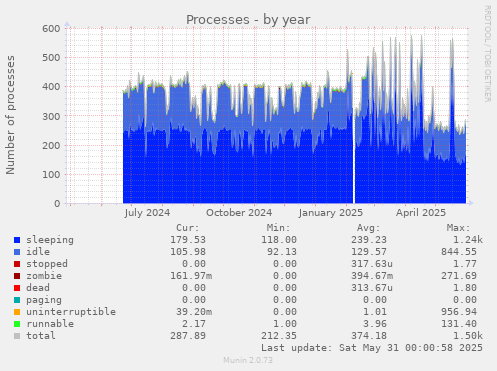The image size is (497, 371).
Task: Select the 'paging' legend label
Action: (x=44, y=300)
